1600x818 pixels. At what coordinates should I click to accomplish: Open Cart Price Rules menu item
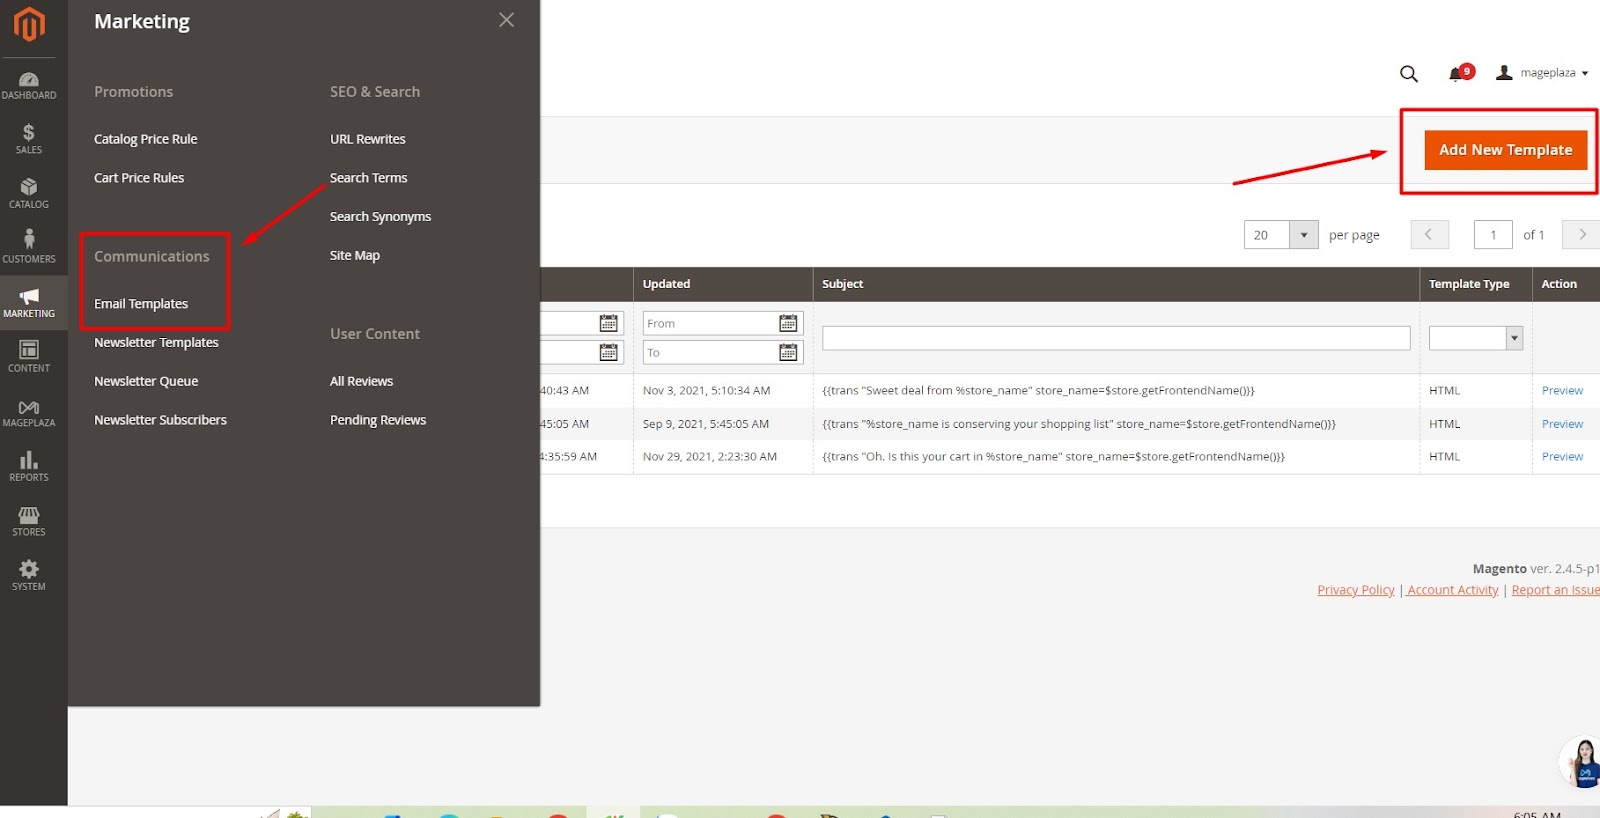[139, 178]
